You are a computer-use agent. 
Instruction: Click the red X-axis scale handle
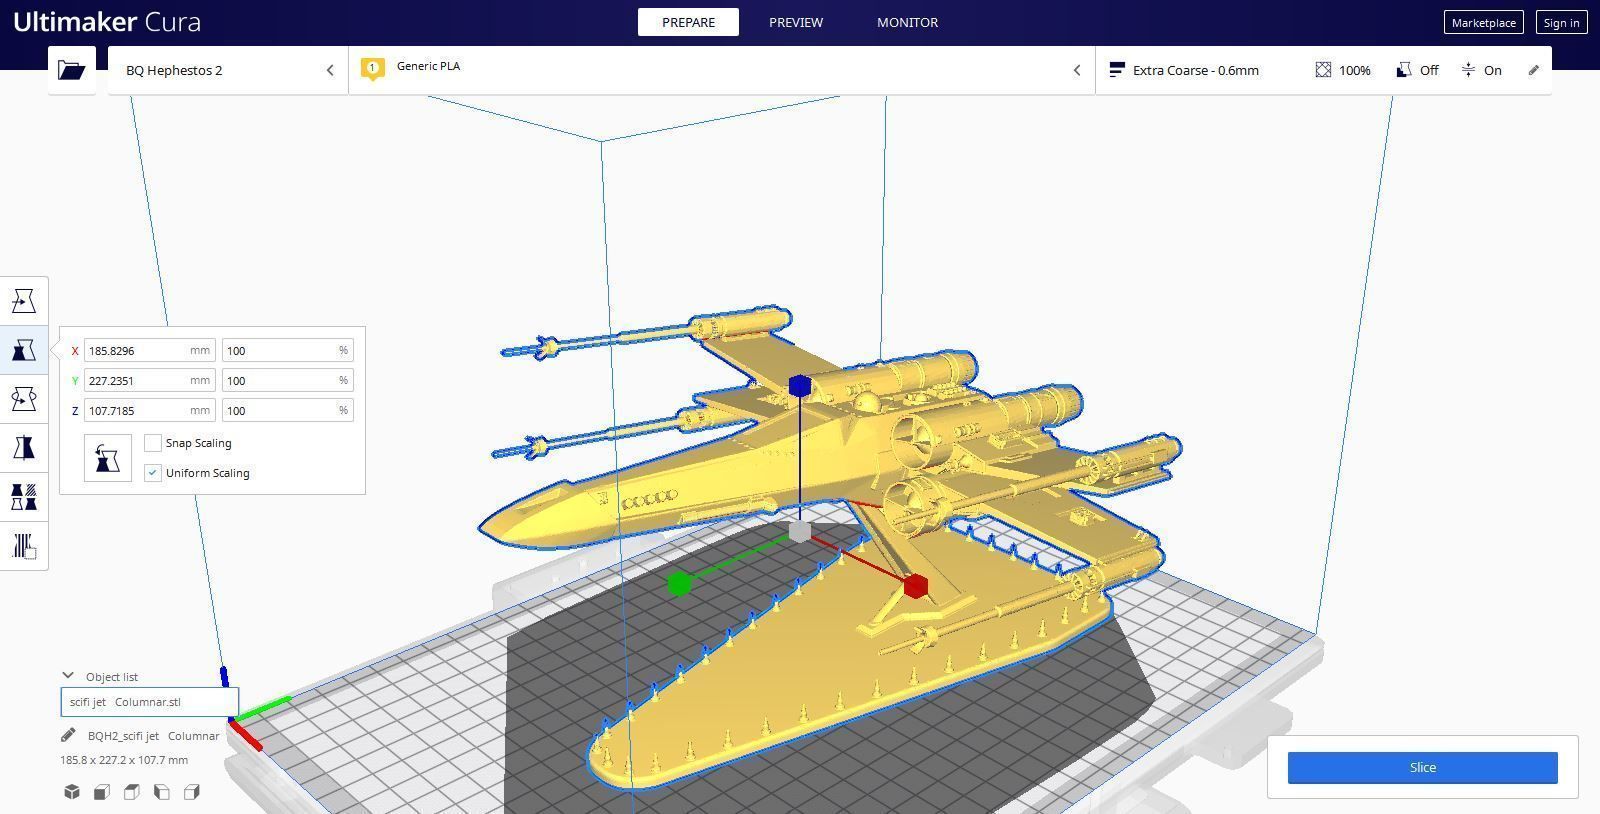tap(915, 586)
